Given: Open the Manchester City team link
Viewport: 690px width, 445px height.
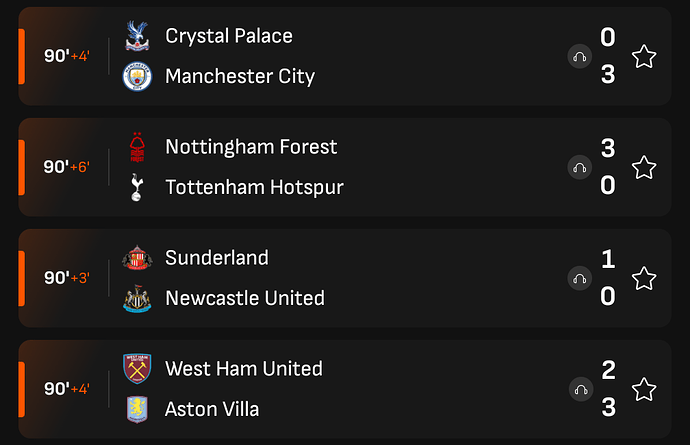Looking at the screenshot, I should [x=240, y=77].
